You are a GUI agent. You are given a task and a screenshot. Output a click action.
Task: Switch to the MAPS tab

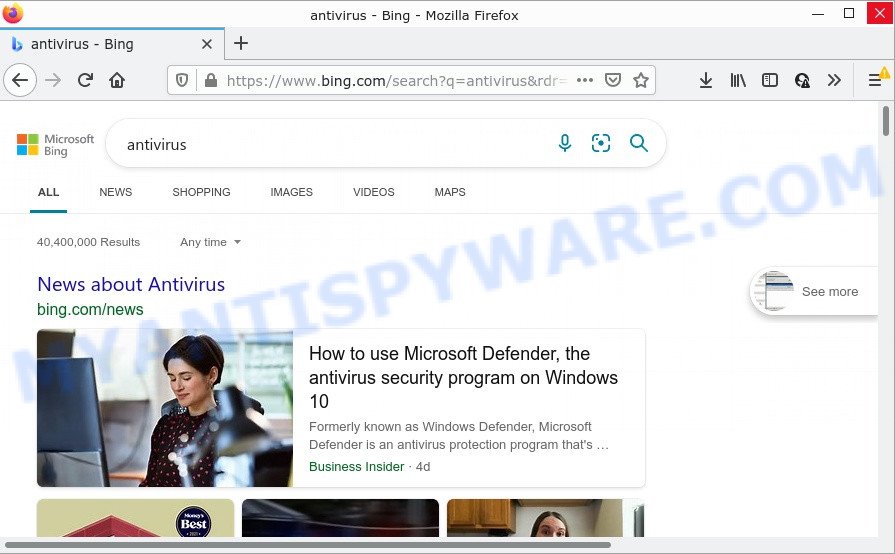[x=450, y=193]
